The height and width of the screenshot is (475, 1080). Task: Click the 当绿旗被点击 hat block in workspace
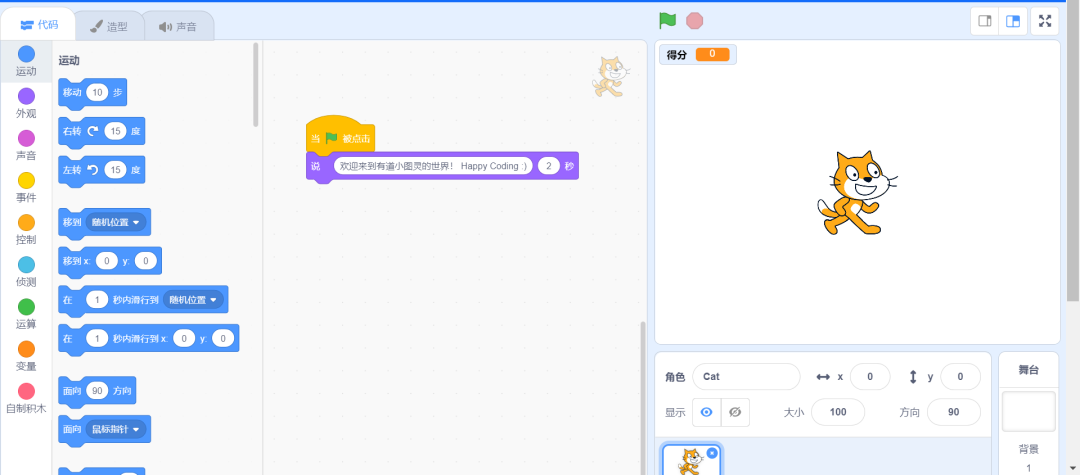click(340, 135)
